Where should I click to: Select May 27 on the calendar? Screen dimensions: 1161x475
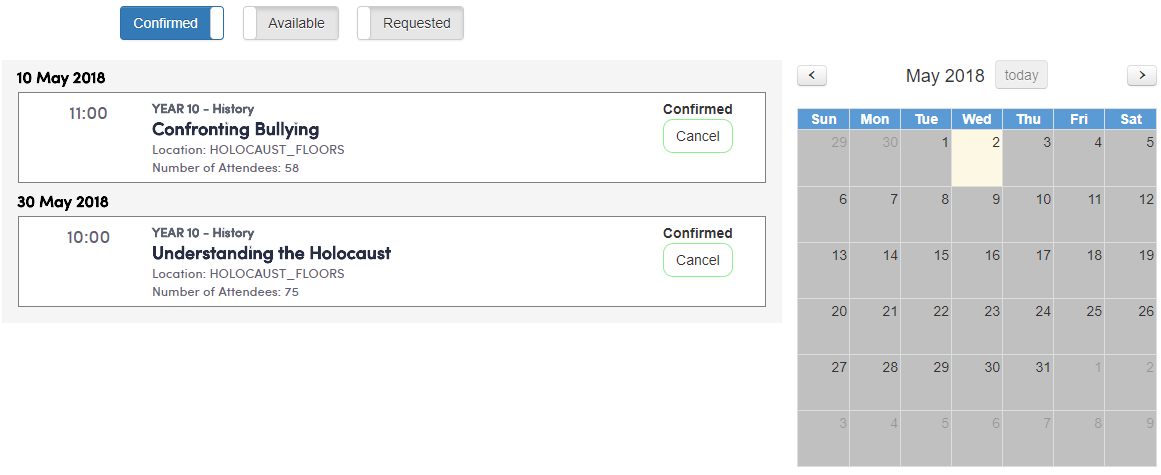coord(823,382)
